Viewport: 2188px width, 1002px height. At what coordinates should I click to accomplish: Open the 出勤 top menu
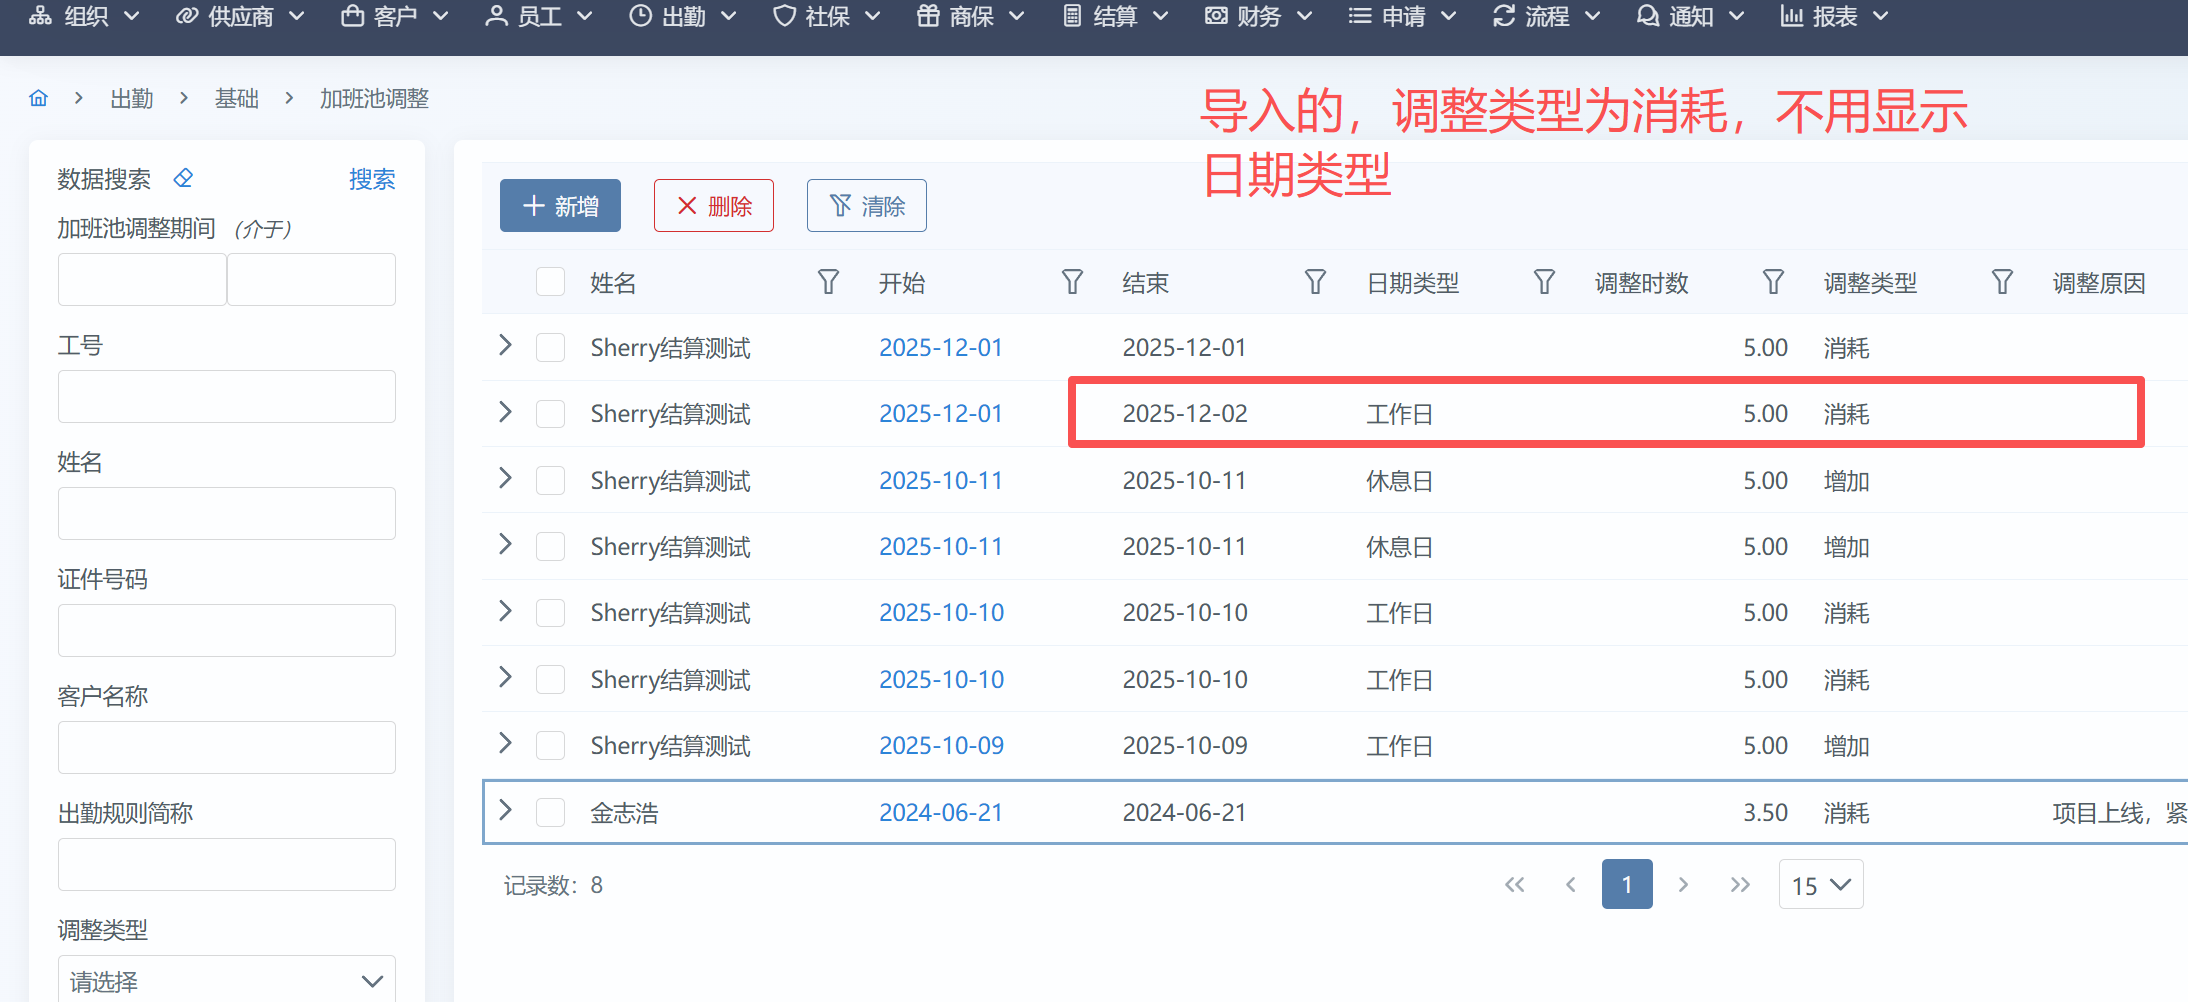[683, 17]
